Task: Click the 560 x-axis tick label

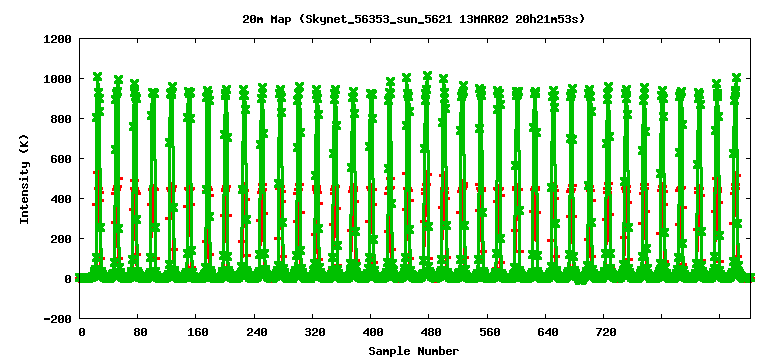Action: coord(490,333)
